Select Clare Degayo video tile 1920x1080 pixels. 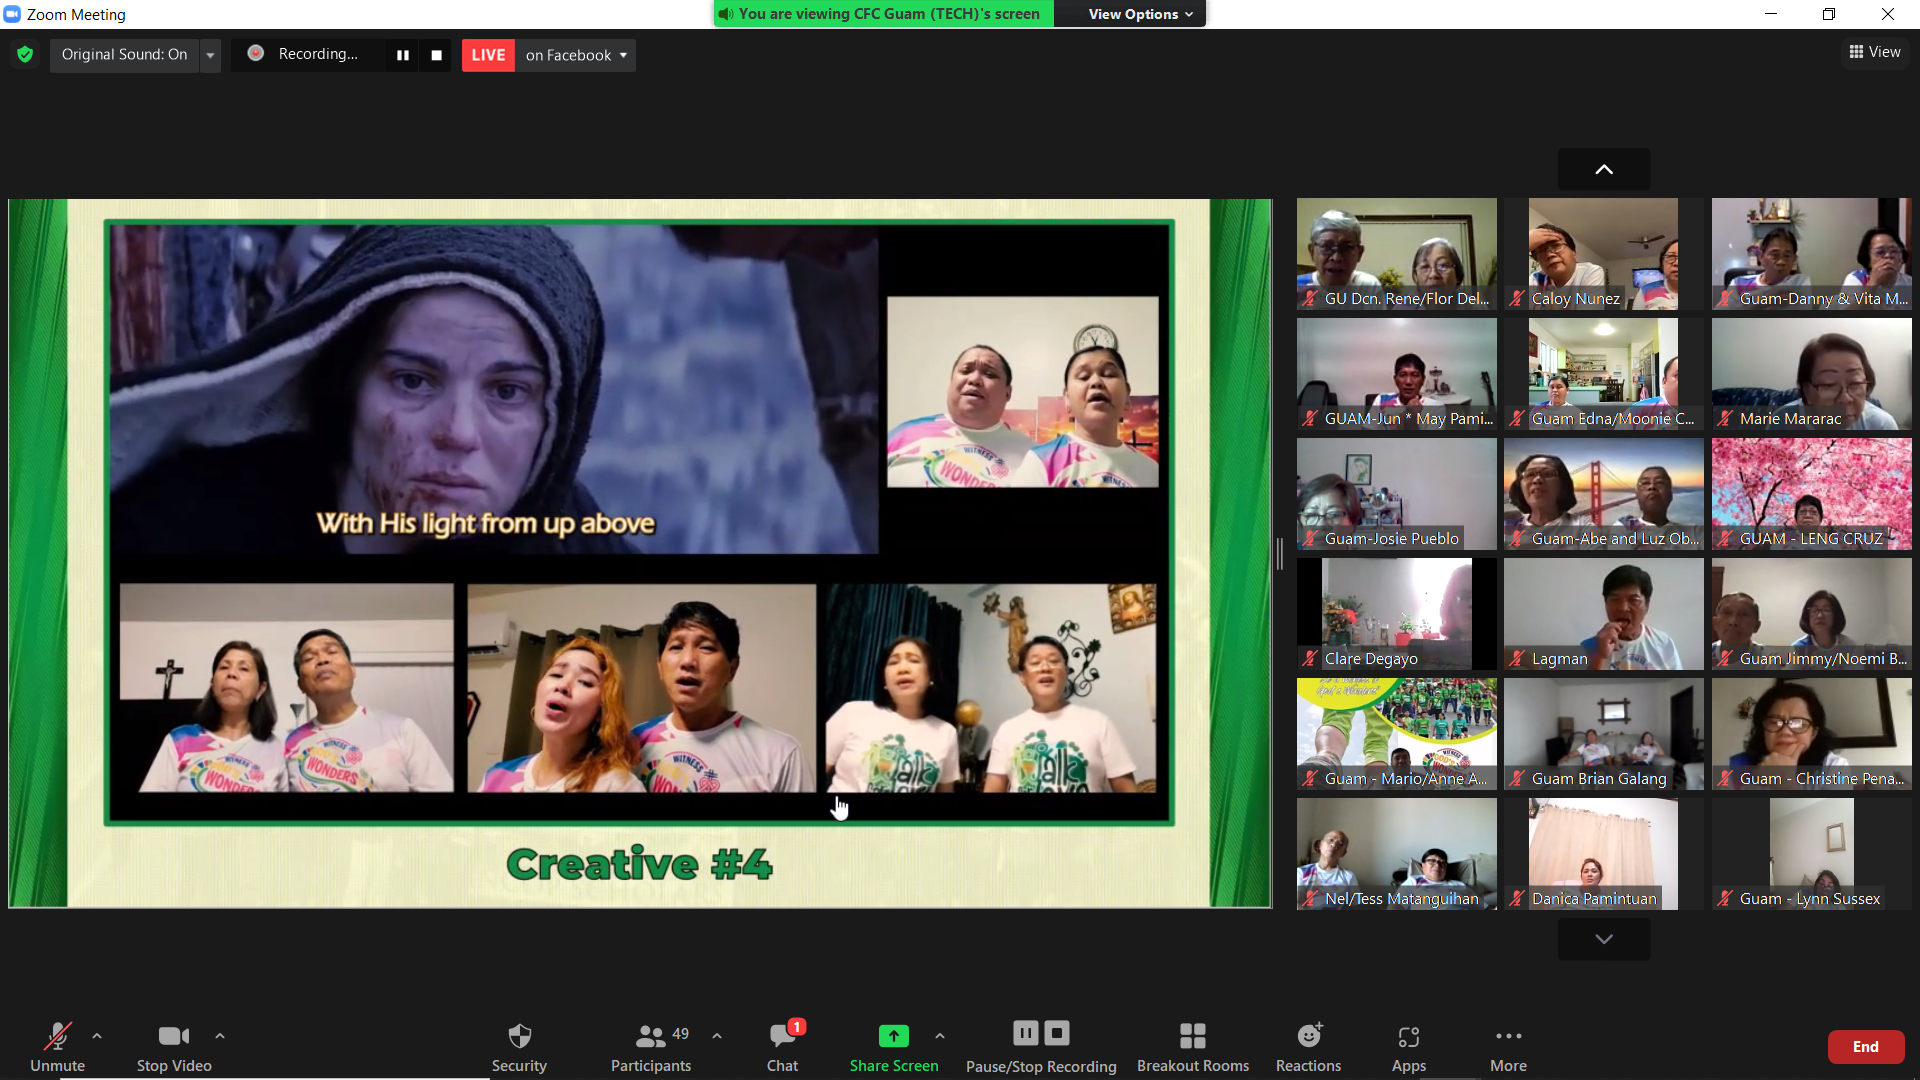[1397, 614]
